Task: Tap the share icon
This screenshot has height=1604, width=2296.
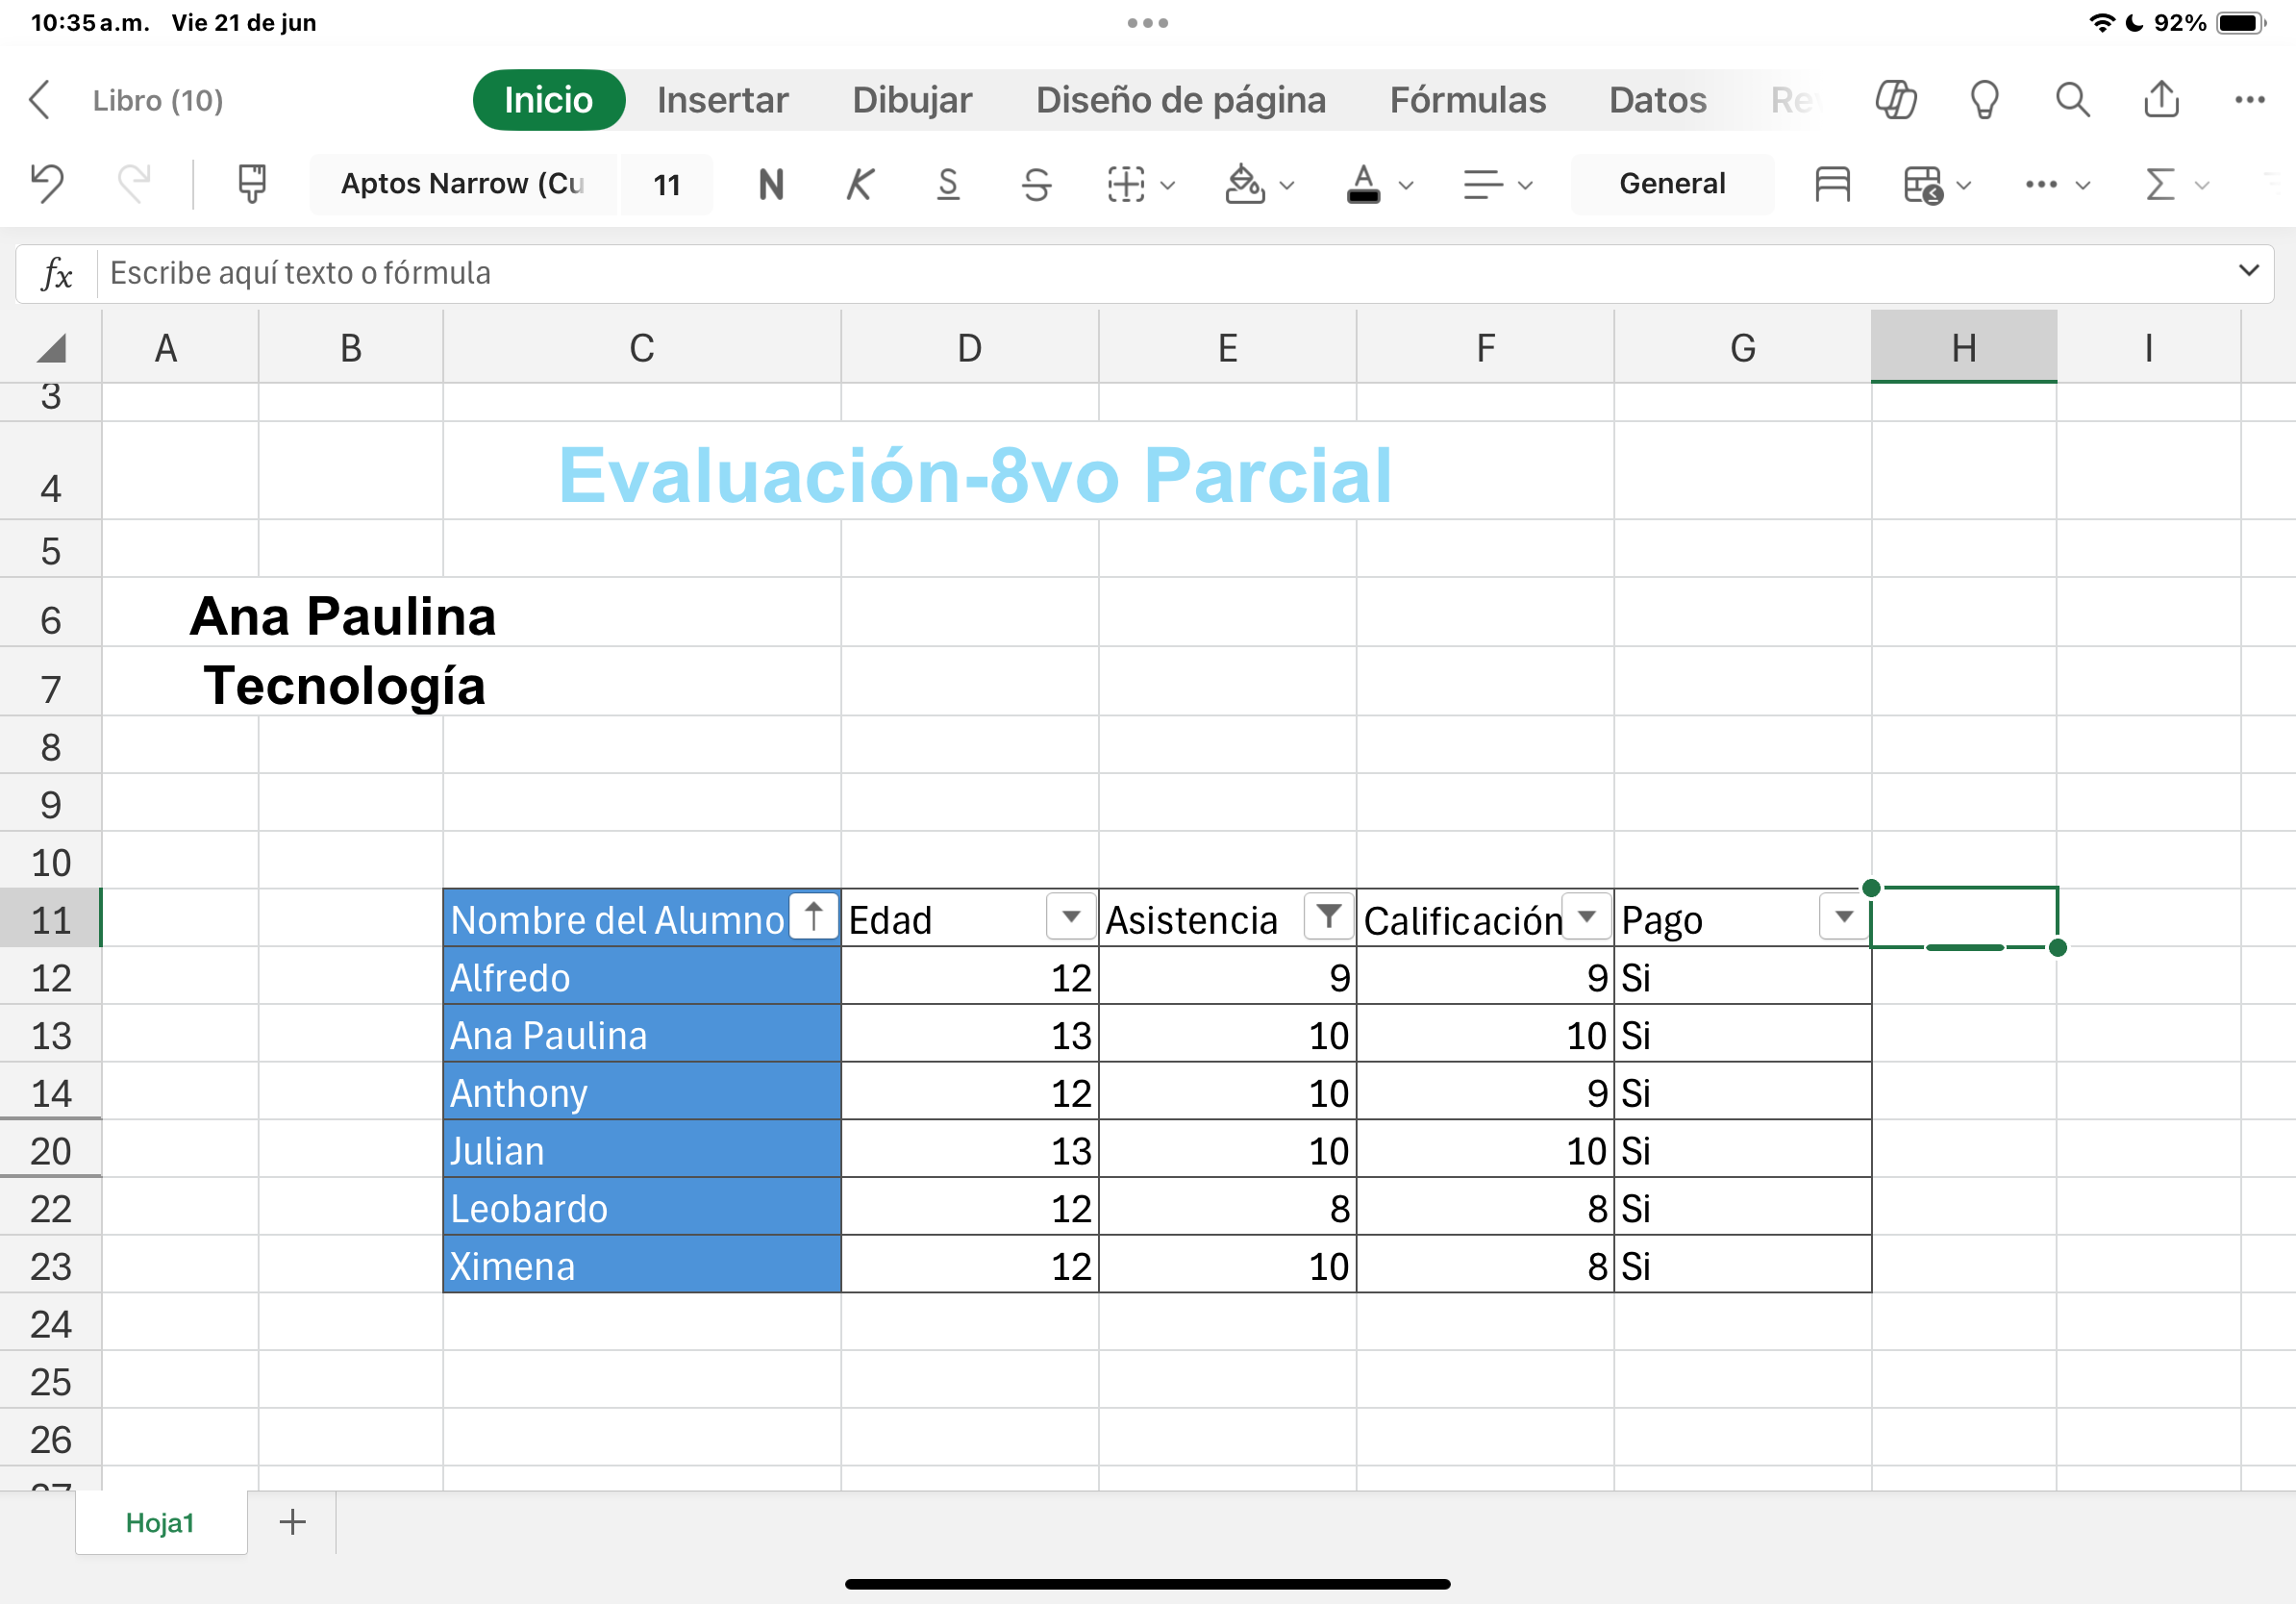Action: pos(2161,100)
